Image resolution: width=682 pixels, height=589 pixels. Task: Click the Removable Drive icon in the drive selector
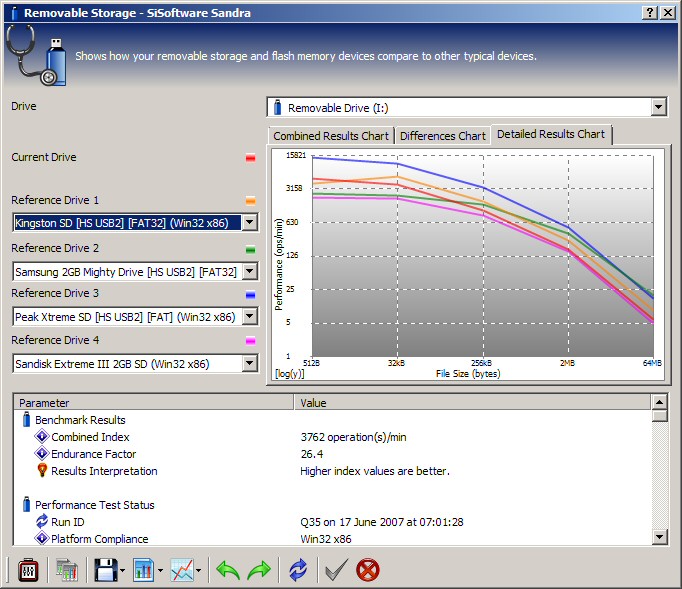coord(277,107)
